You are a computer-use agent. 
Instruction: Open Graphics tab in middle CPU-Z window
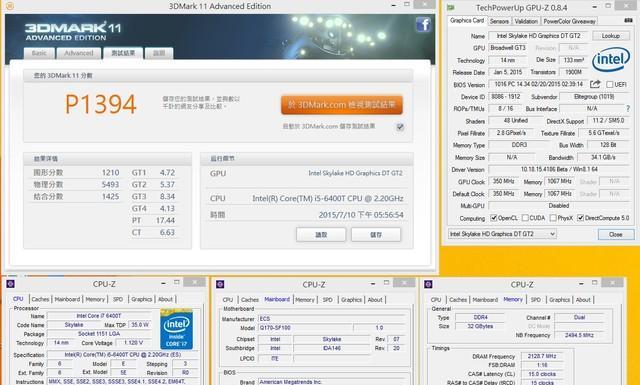(x=351, y=300)
